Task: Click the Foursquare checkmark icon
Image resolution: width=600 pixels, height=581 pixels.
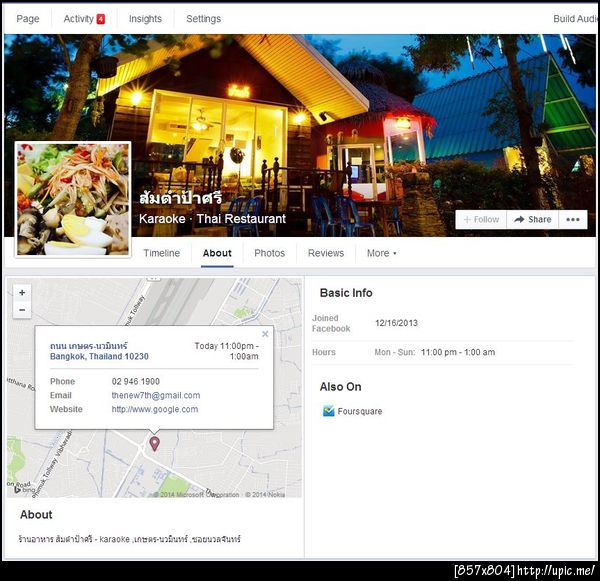Action: coord(328,411)
